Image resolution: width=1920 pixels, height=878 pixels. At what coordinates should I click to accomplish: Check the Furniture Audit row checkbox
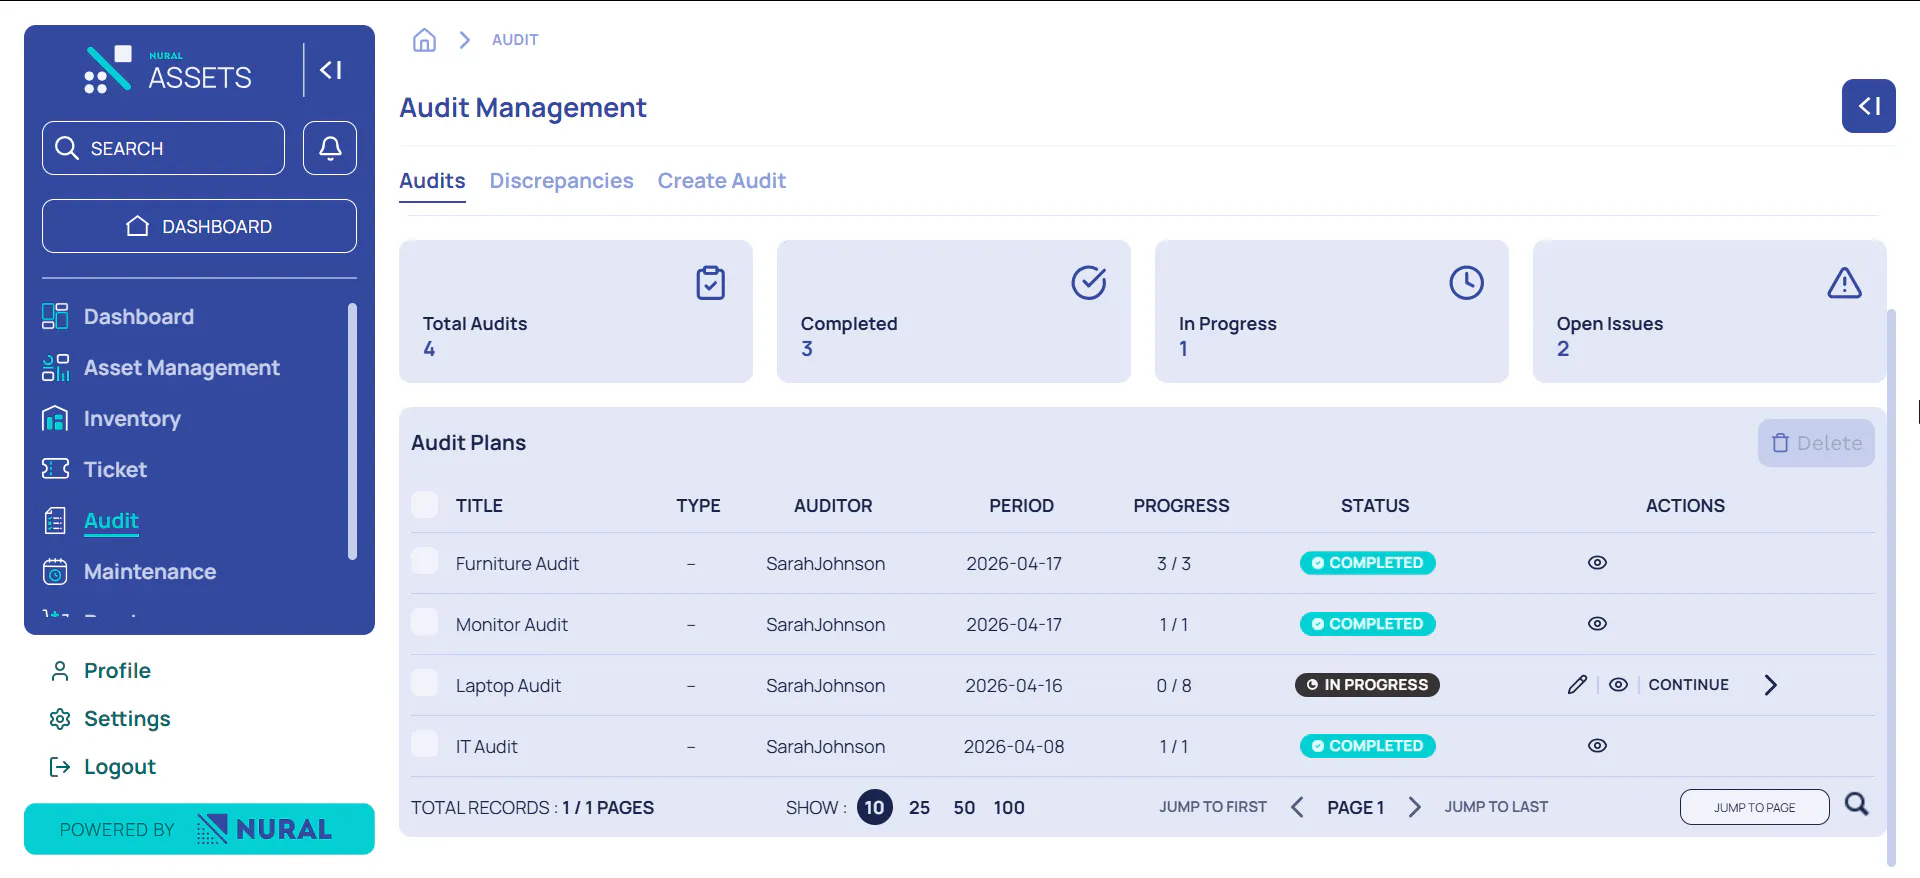(x=425, y=561)
